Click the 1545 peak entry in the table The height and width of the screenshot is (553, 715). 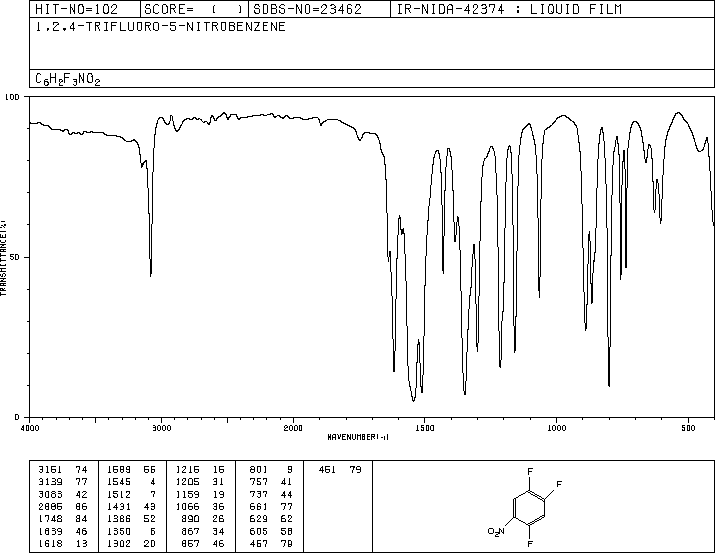(131, 482)
